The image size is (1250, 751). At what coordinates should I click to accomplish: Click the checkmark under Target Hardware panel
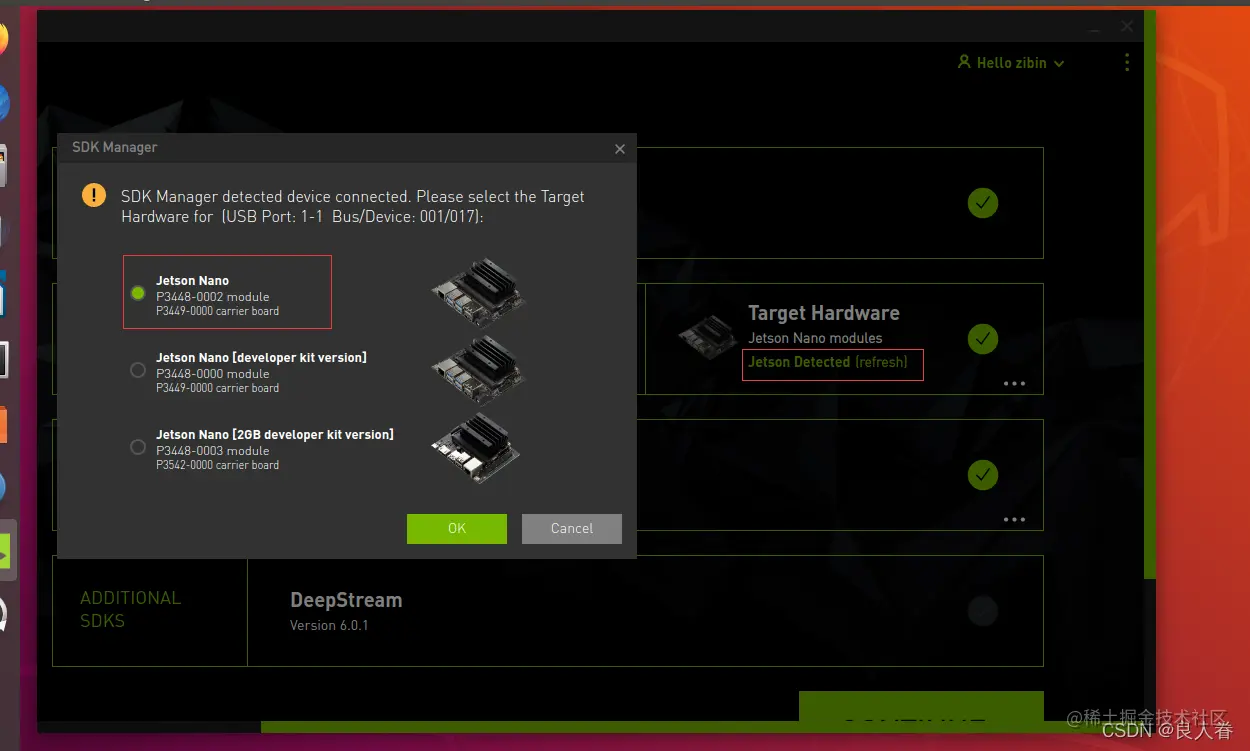pos(983,475)
